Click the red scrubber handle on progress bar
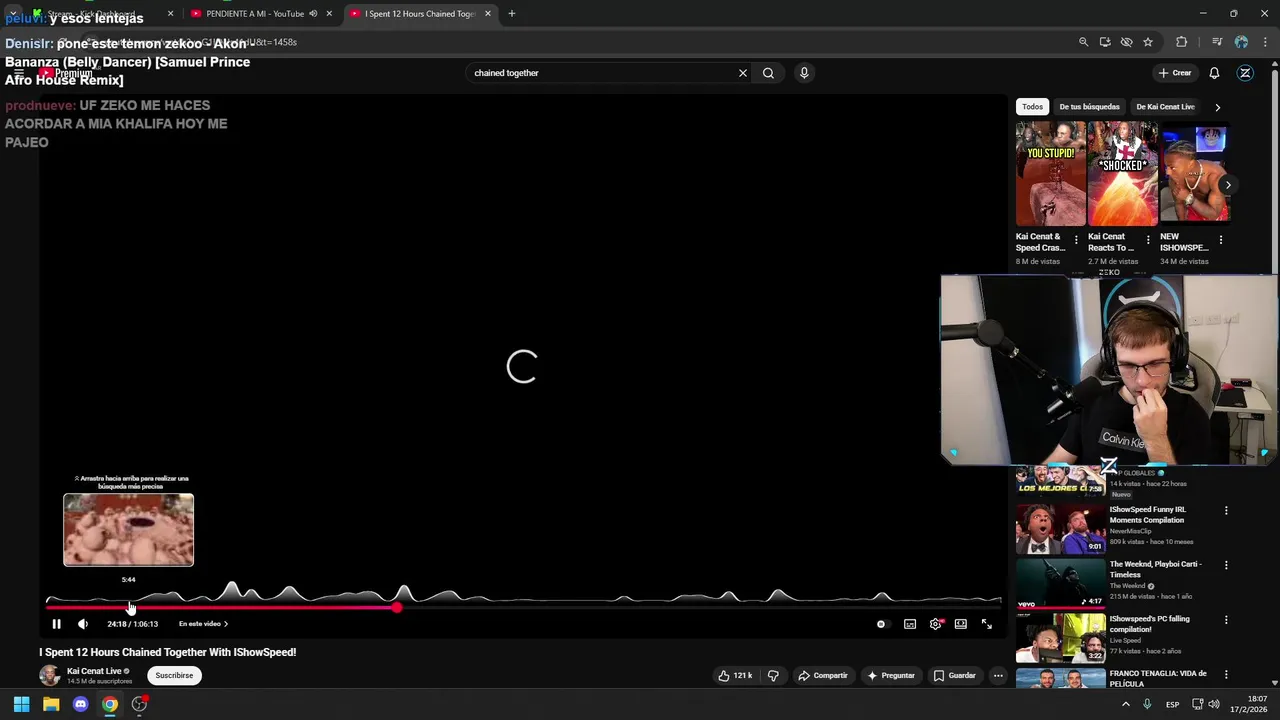The height and width of the screenshot is (720, 1280). (x=397, y=607)
